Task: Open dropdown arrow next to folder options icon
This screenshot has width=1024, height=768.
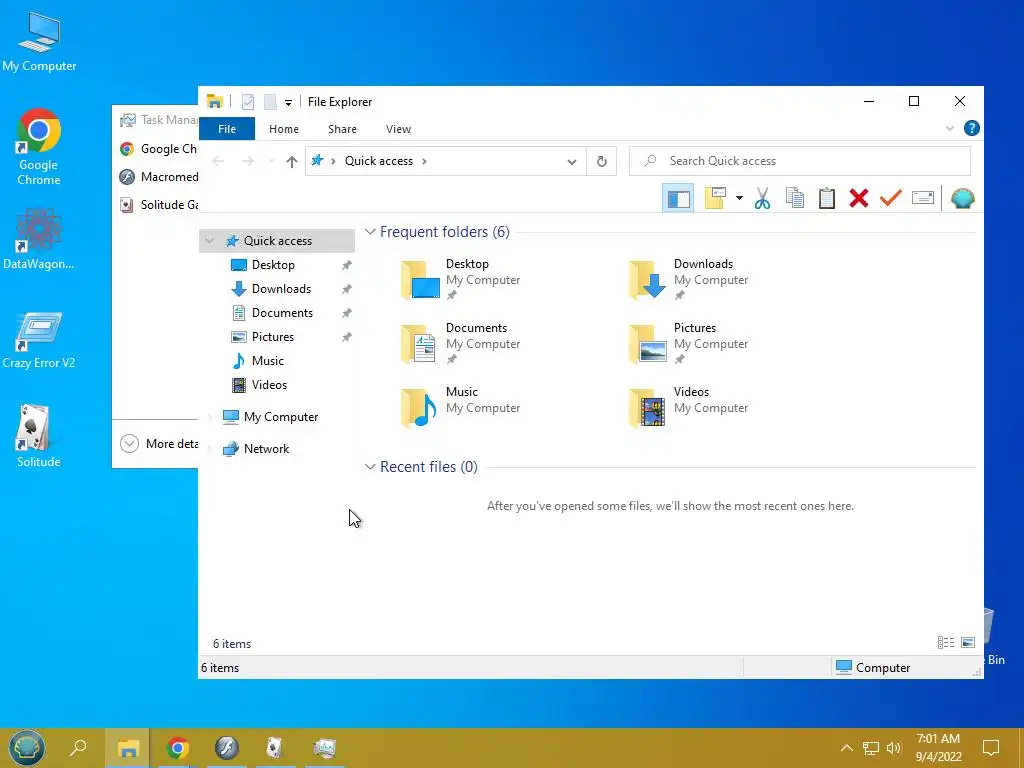Action: 739,198
